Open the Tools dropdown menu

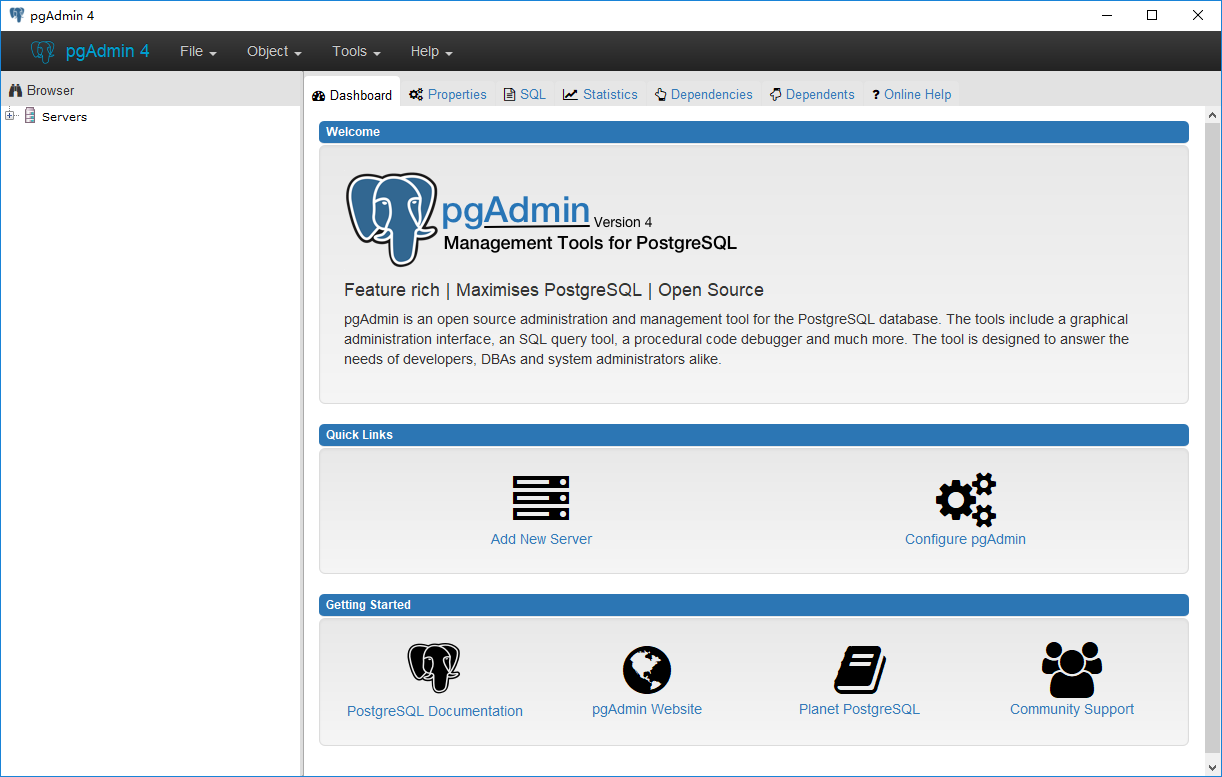pos(356,51)
